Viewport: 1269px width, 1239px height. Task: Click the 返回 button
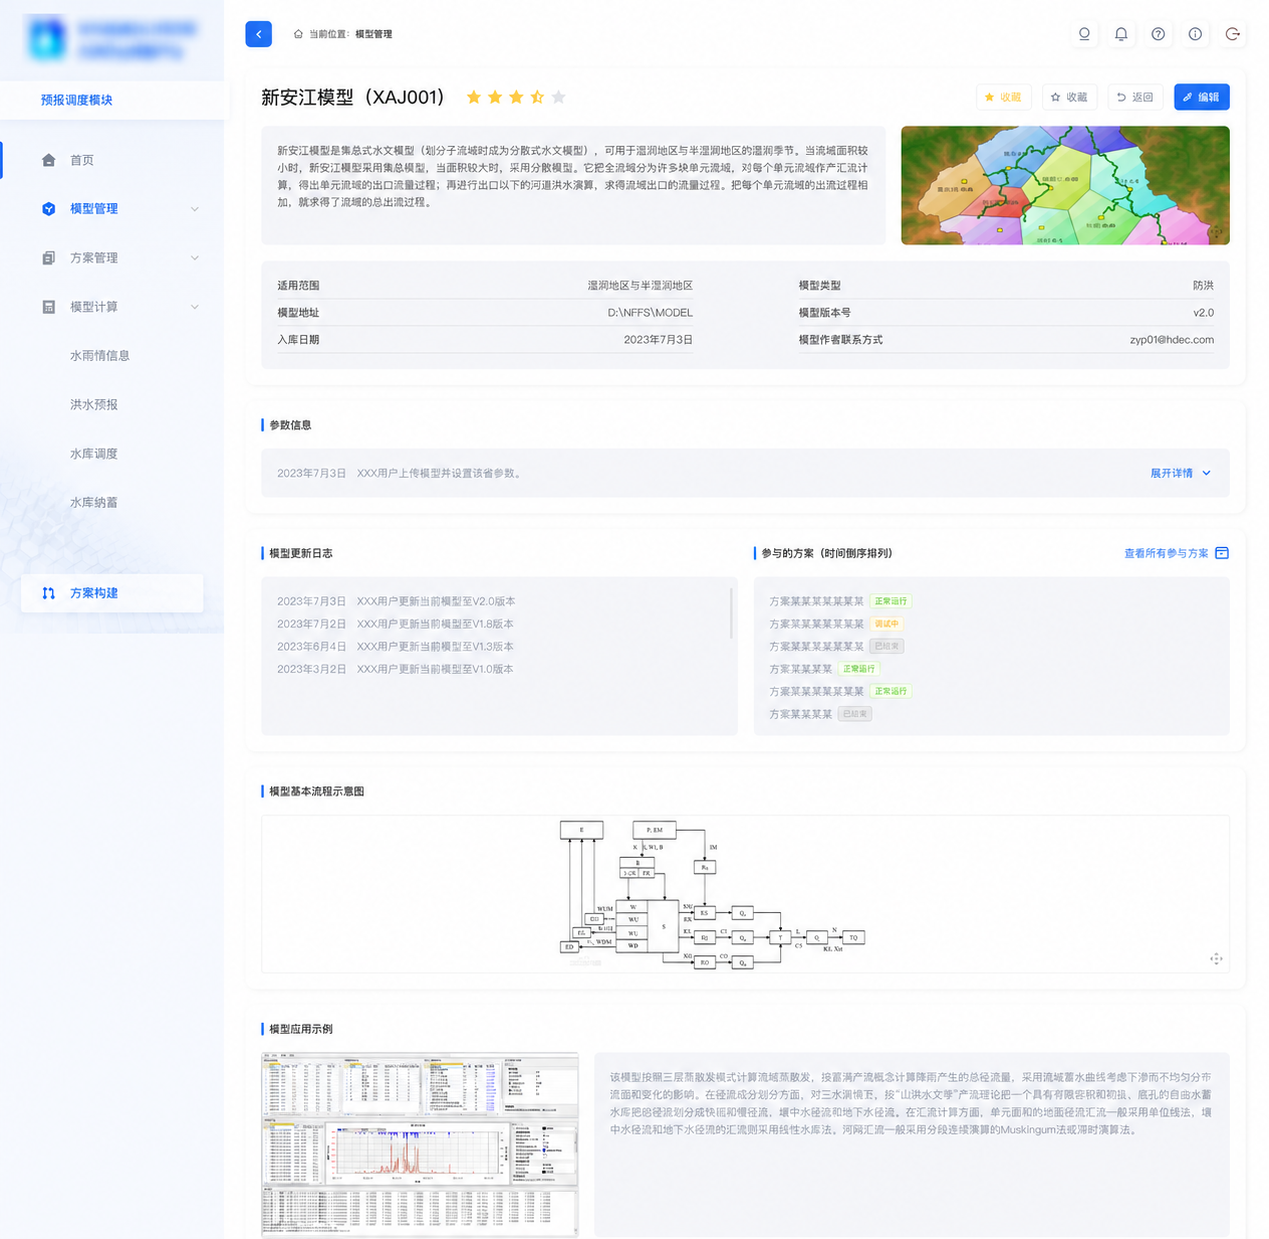1135,97
